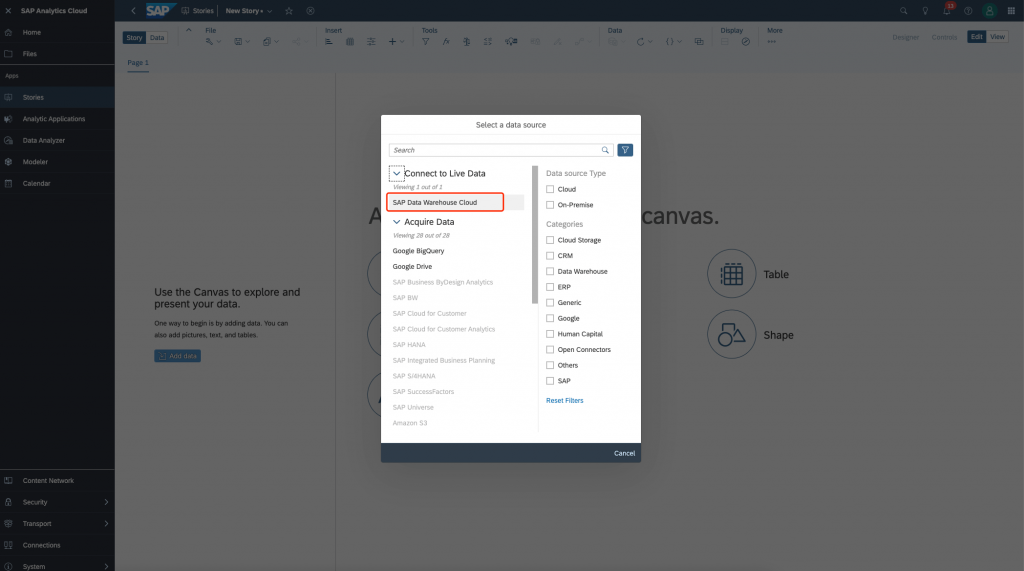Screen dimensions: 1024x571
Task: Click the global search icon in header
Action: (x=903, y=10)
